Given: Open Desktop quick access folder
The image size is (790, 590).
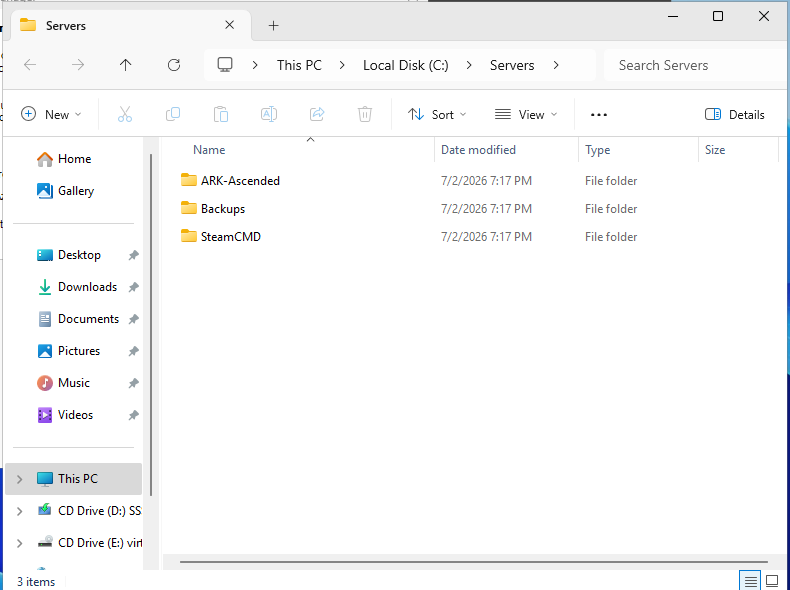Looking at the screenshot, I should pyautogui.click(x=79, y=255).
